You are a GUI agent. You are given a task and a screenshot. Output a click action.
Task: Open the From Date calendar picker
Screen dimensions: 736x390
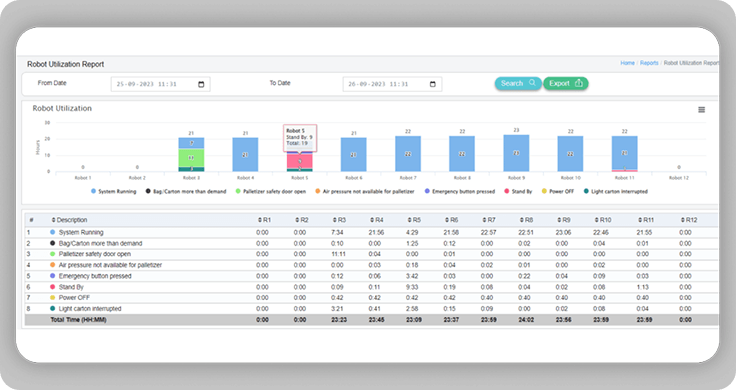201,84
